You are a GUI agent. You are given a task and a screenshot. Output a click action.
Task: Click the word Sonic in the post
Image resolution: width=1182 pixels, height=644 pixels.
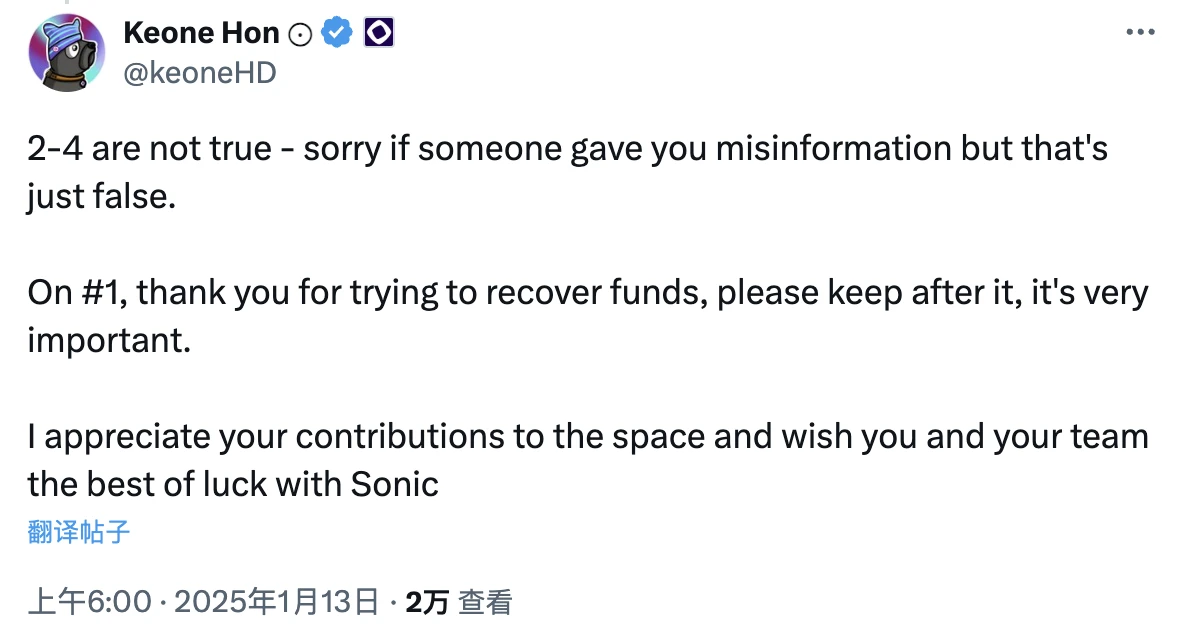[x=394, y=484]
